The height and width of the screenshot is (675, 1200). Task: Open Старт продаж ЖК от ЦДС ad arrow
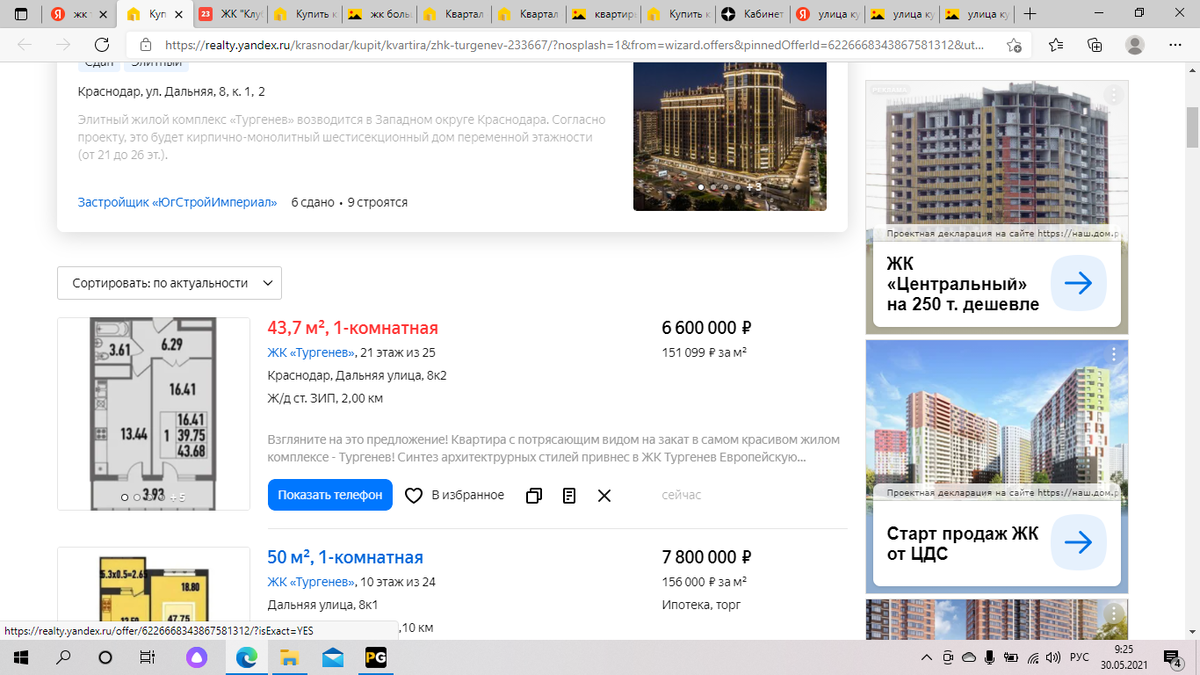coord(1078,543)
